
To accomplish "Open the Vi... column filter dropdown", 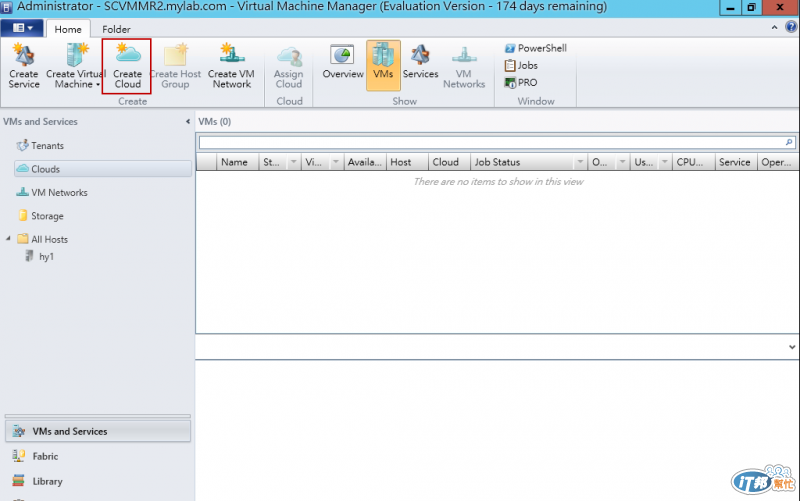I will tap(336, 162).
